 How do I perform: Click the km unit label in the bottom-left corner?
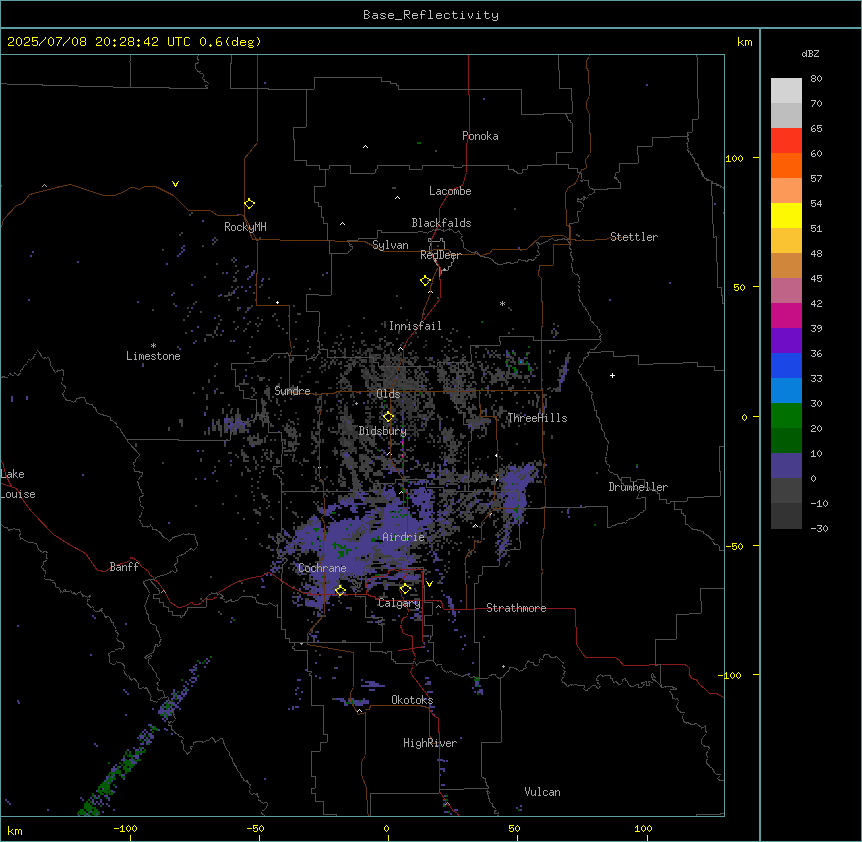point(15,831)
